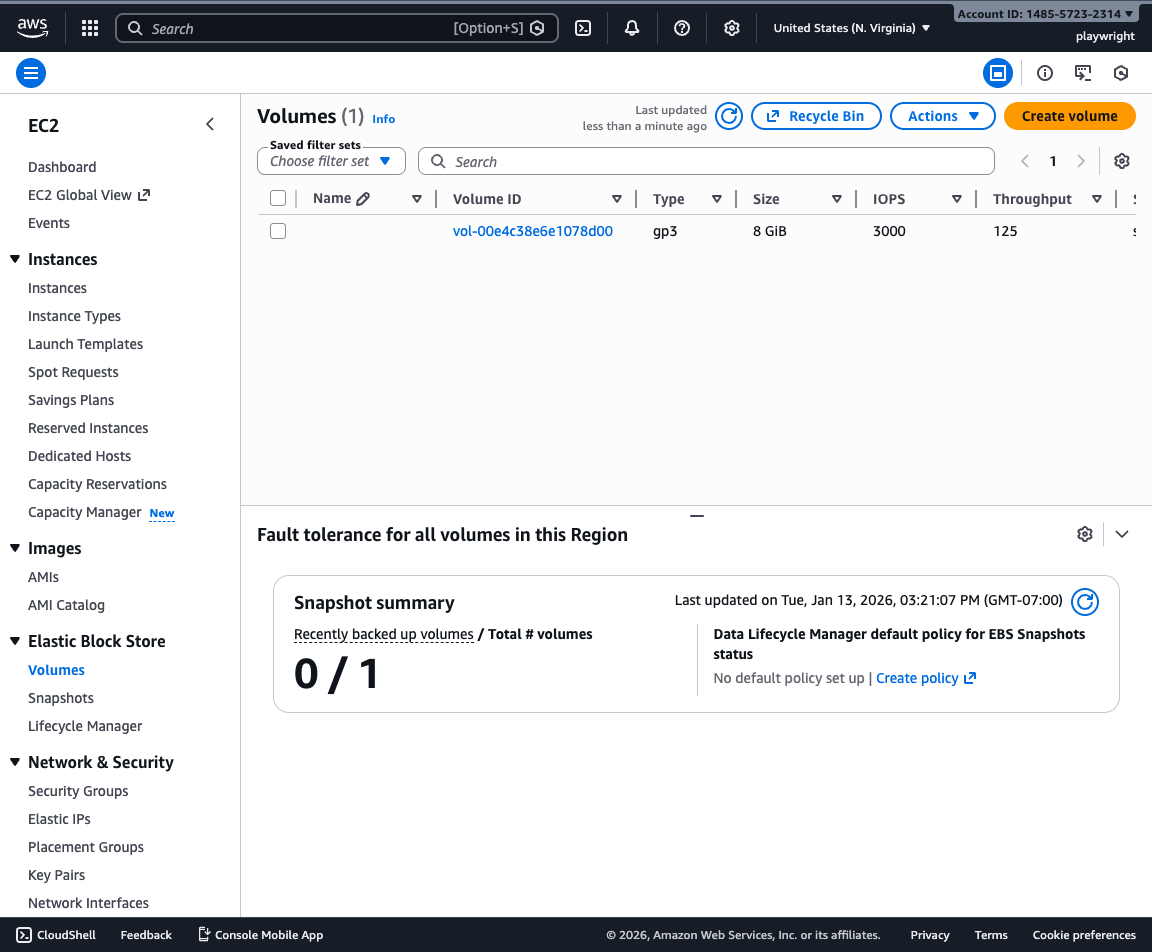Open the Actions dropdown
This screenshot has width=1152, height=952.
click(942, 116)
